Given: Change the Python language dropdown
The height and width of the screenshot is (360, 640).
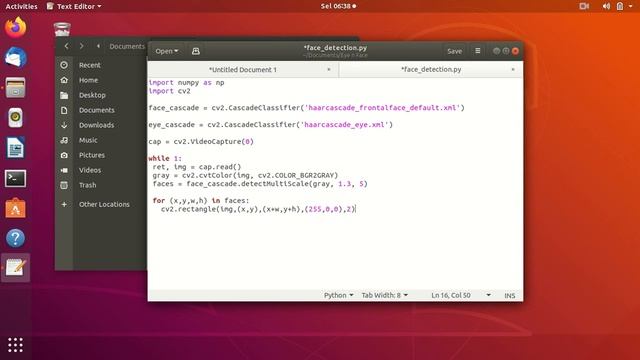Looking at the screenshot, I should click(x=338, y=295).
